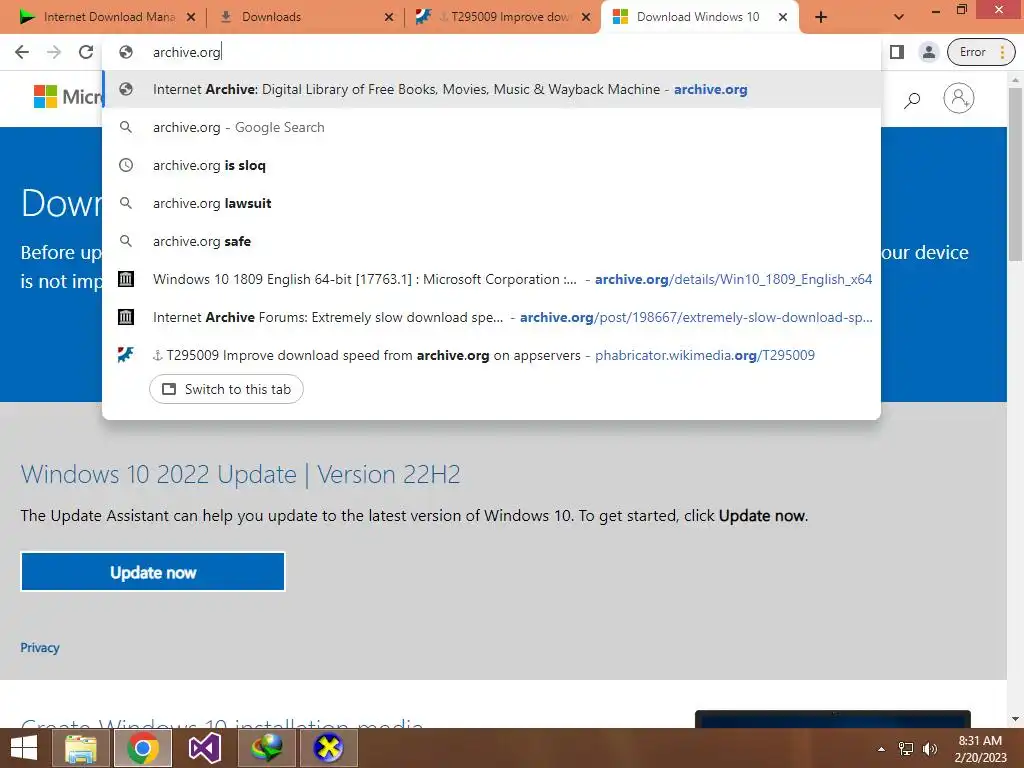Choose archive.org safe suggestion
Image resolution: width=1024 pixels, height=768 pixels.
(x=491, y=241)
